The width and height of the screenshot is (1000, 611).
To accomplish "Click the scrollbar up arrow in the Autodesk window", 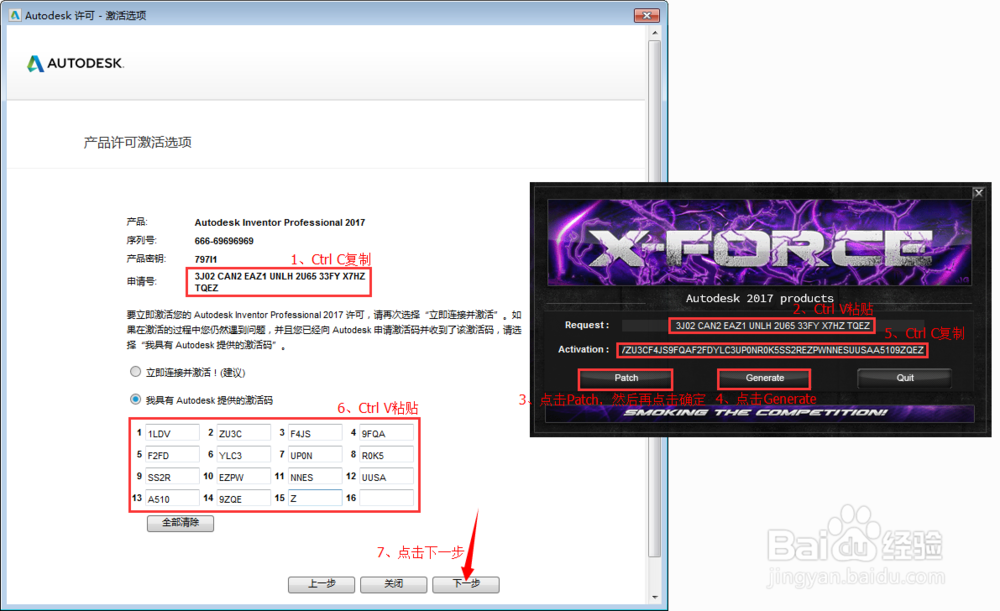I will [x=654, y=32].
